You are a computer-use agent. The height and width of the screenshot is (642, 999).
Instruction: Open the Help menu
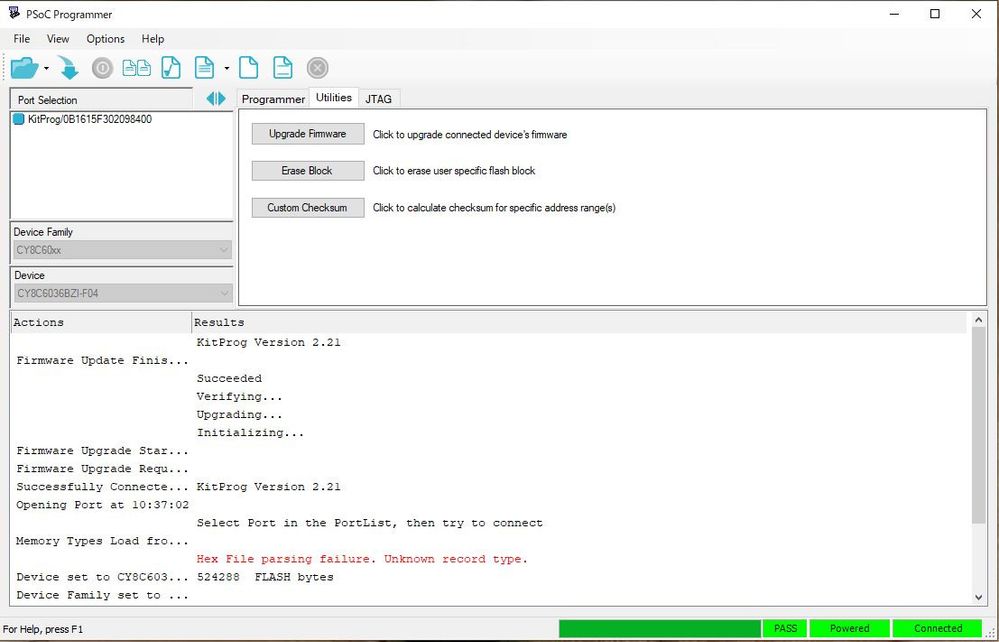click(153, 39)
